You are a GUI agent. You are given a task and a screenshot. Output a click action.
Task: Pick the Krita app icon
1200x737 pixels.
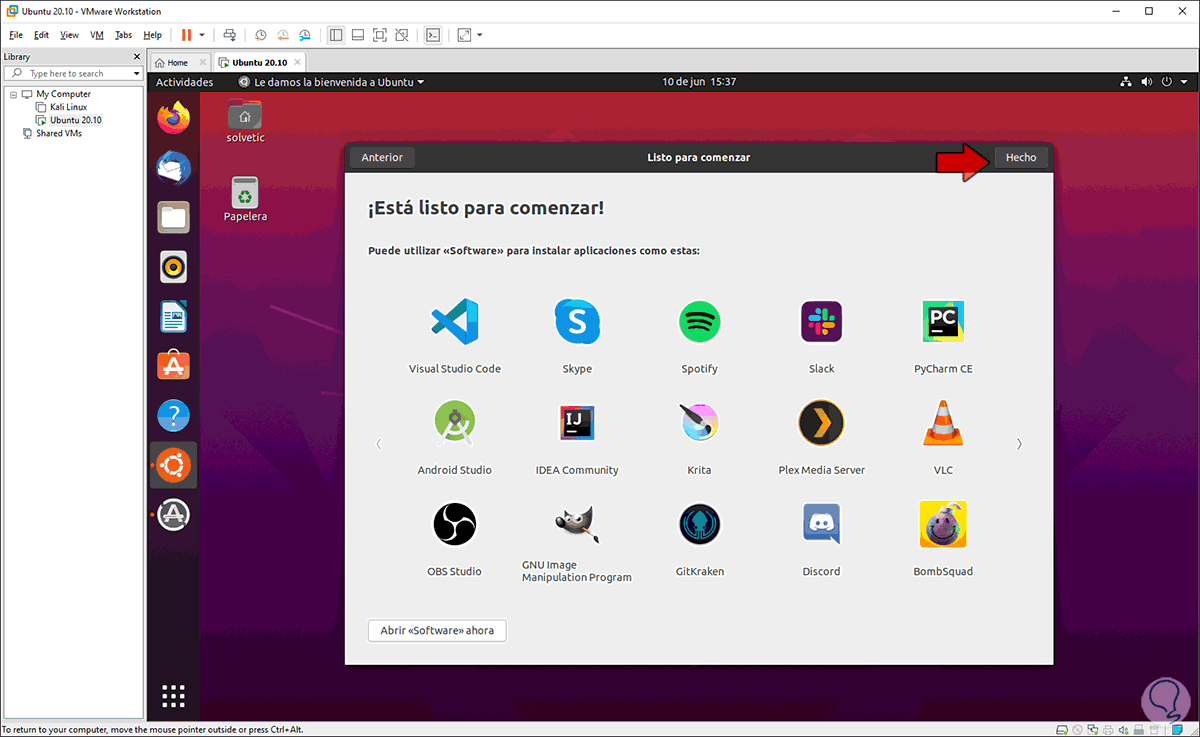pyautogui.click(x=699, y=423)
